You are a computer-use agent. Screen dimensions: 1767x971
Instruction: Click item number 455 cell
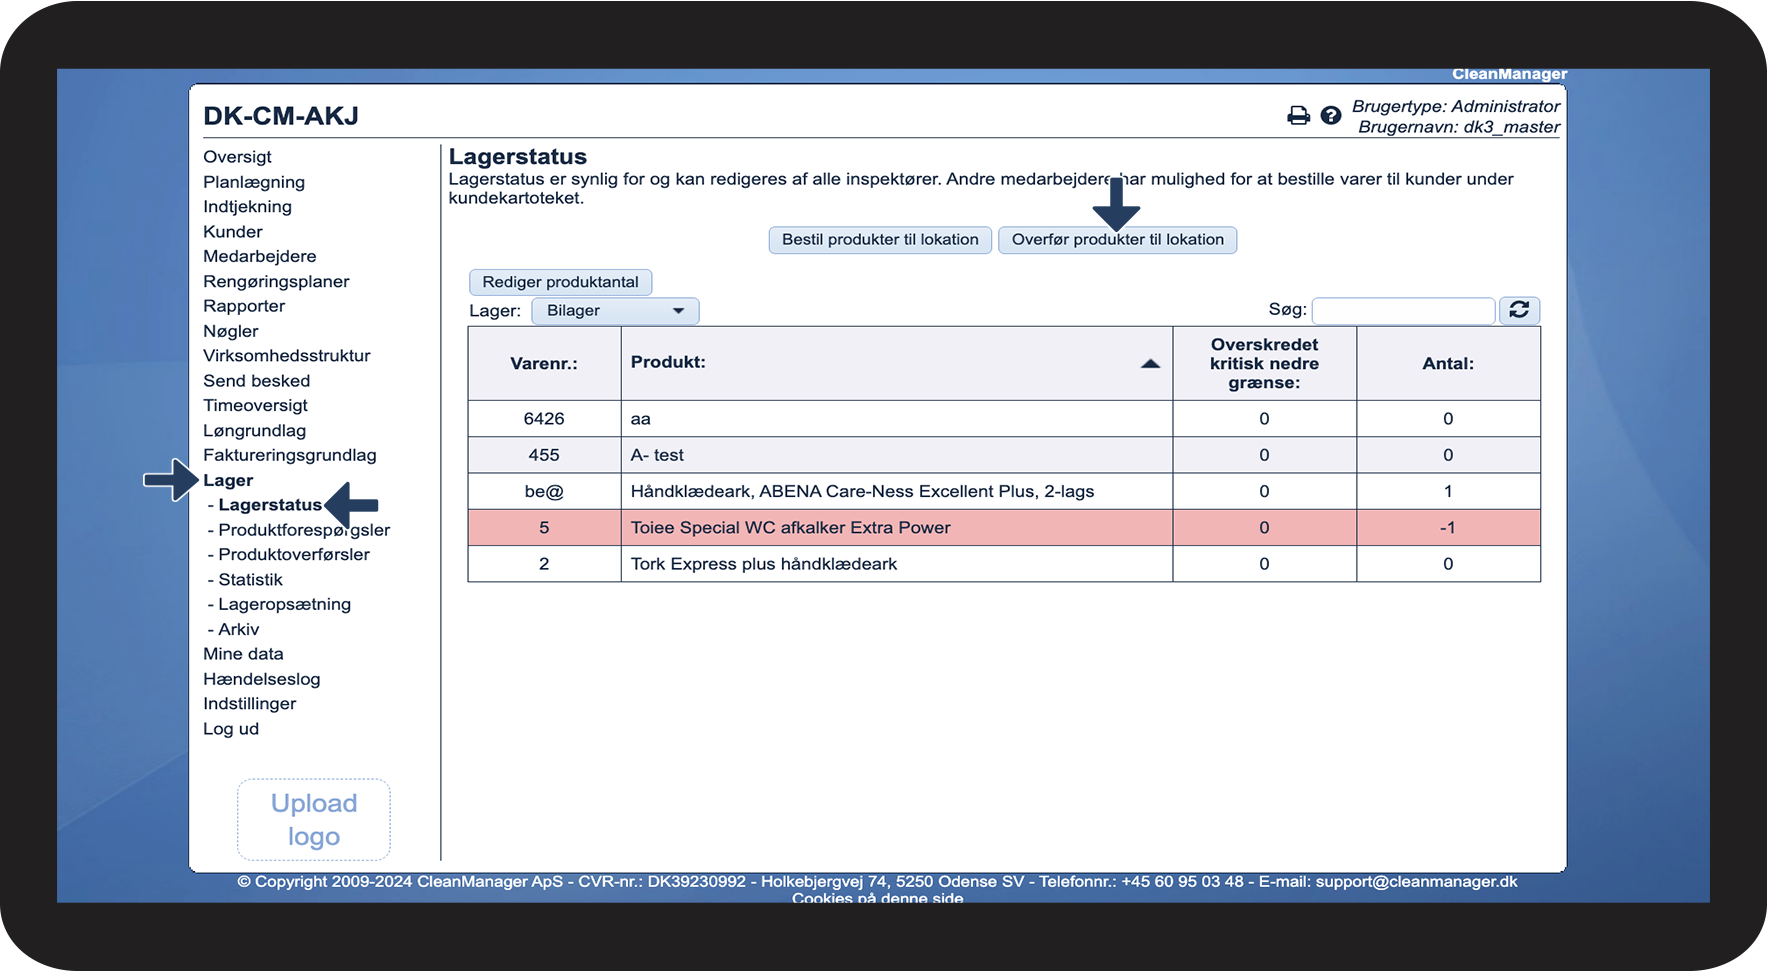[544, 455]
